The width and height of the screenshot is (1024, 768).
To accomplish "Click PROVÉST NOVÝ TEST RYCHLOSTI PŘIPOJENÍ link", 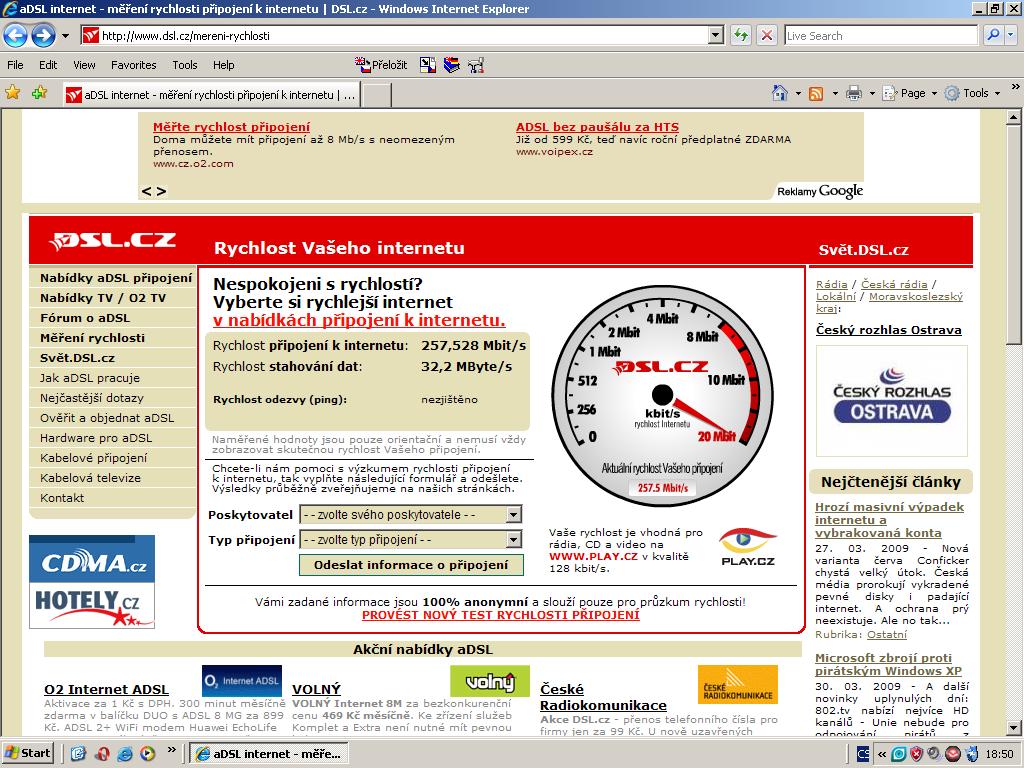I will point(500,615).
